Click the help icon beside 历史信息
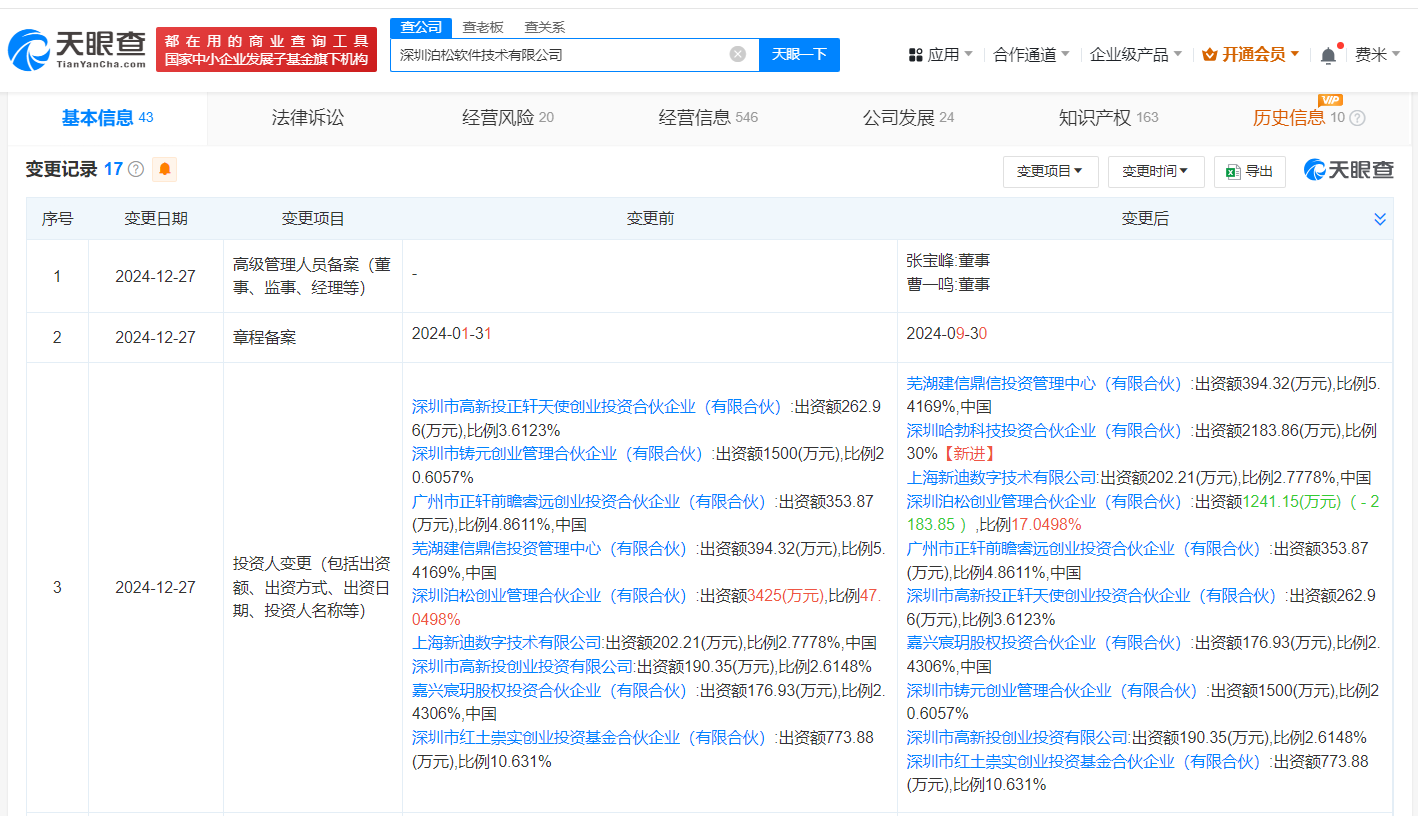1418x816 pixels. tap(1357, 118)
